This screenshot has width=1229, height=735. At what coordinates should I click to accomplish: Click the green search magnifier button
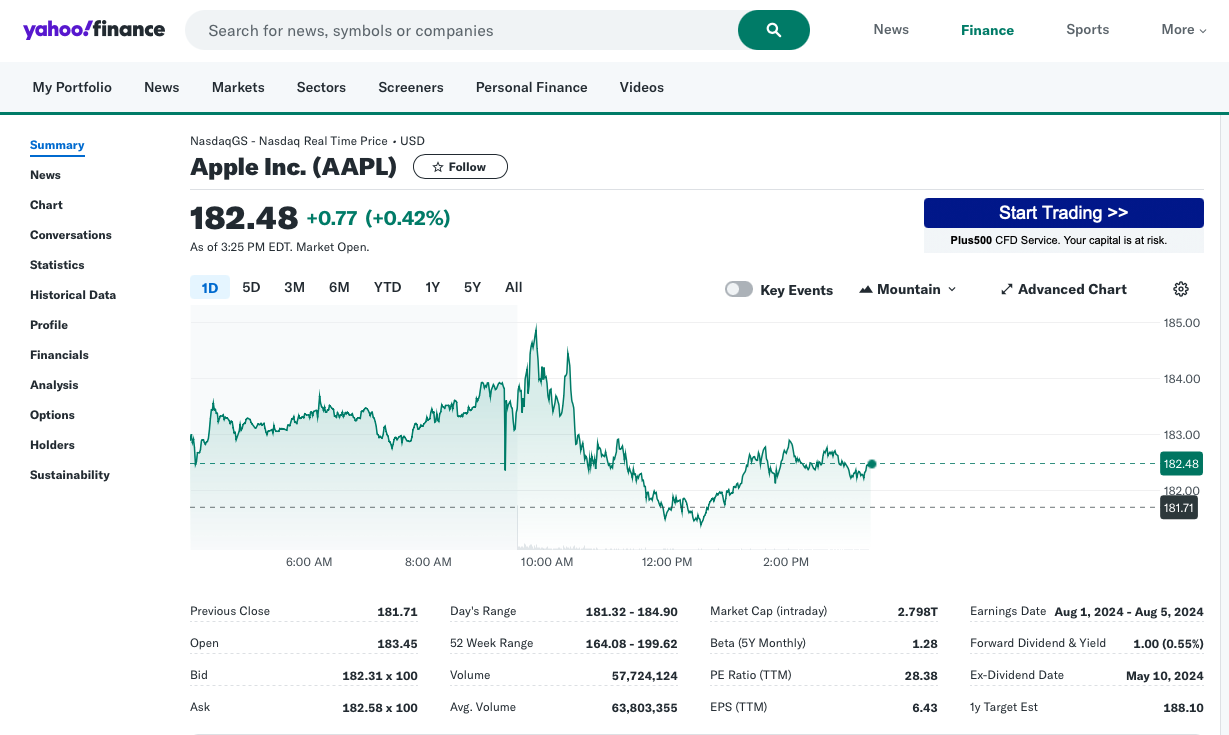coord(774,30)
